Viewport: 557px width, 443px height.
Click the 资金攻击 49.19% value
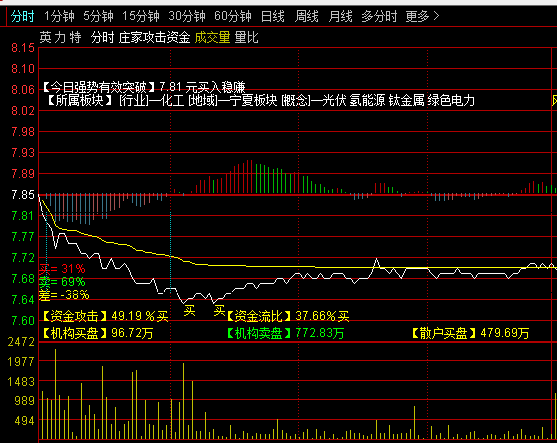pyautogui.click(x=105, y=316)
